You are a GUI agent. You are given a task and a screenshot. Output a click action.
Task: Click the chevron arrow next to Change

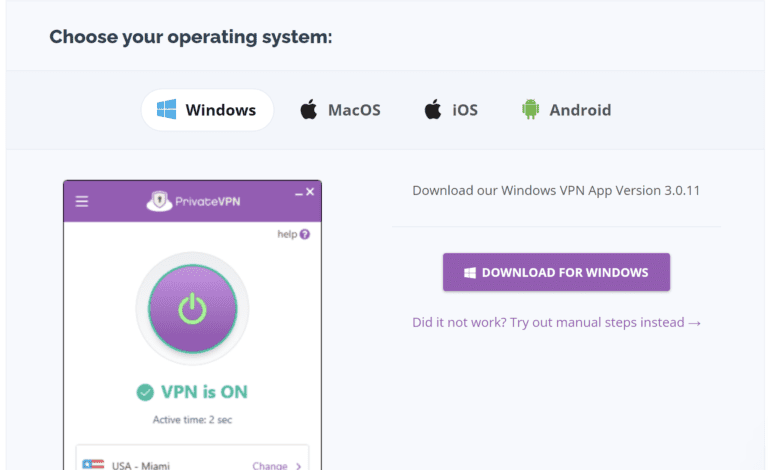click(298, 465)
